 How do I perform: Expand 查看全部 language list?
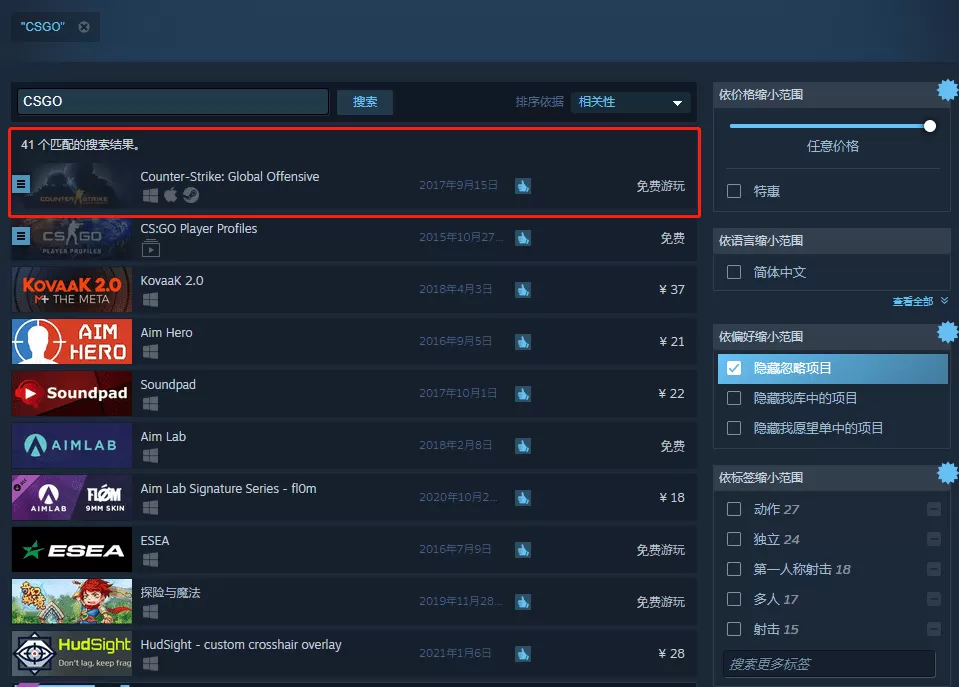click(x=920, y=301)
